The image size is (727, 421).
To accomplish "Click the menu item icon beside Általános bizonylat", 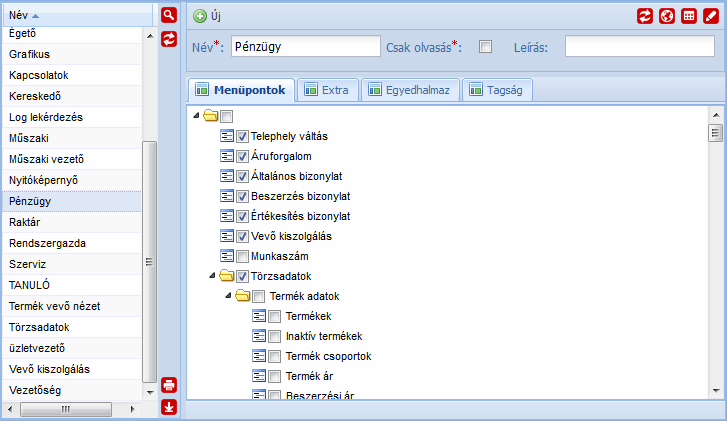I will 227,176.
